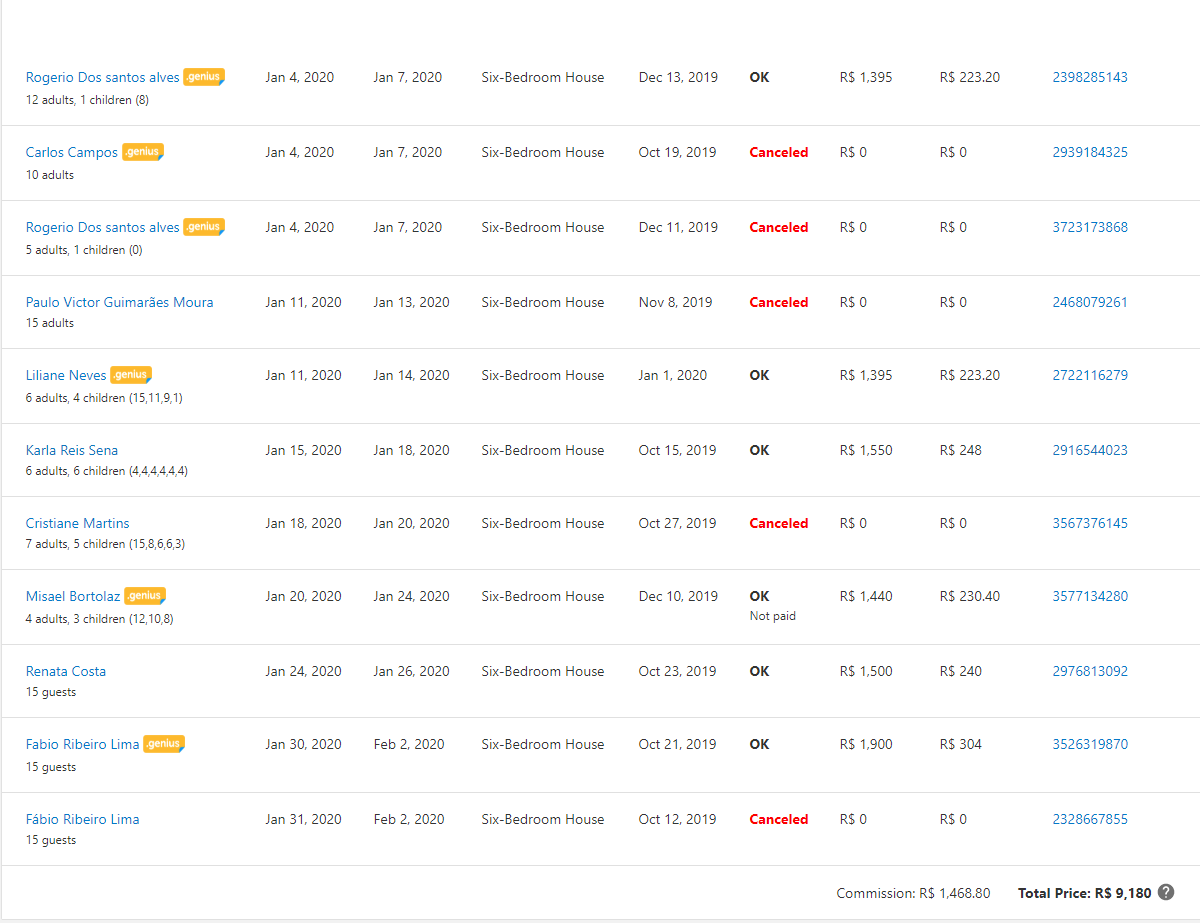Image resolution: width=1200 pixels, height=923 pixels.
Task: Open Carlos Campos guest details
Action: (72, 153)
